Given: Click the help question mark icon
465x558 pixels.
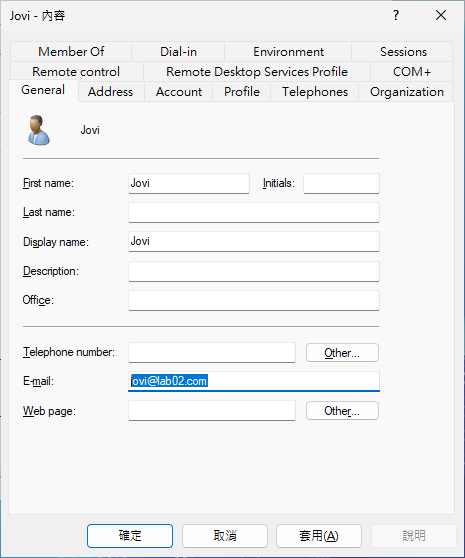Looking at the screenshot, I should coord(396,15).
